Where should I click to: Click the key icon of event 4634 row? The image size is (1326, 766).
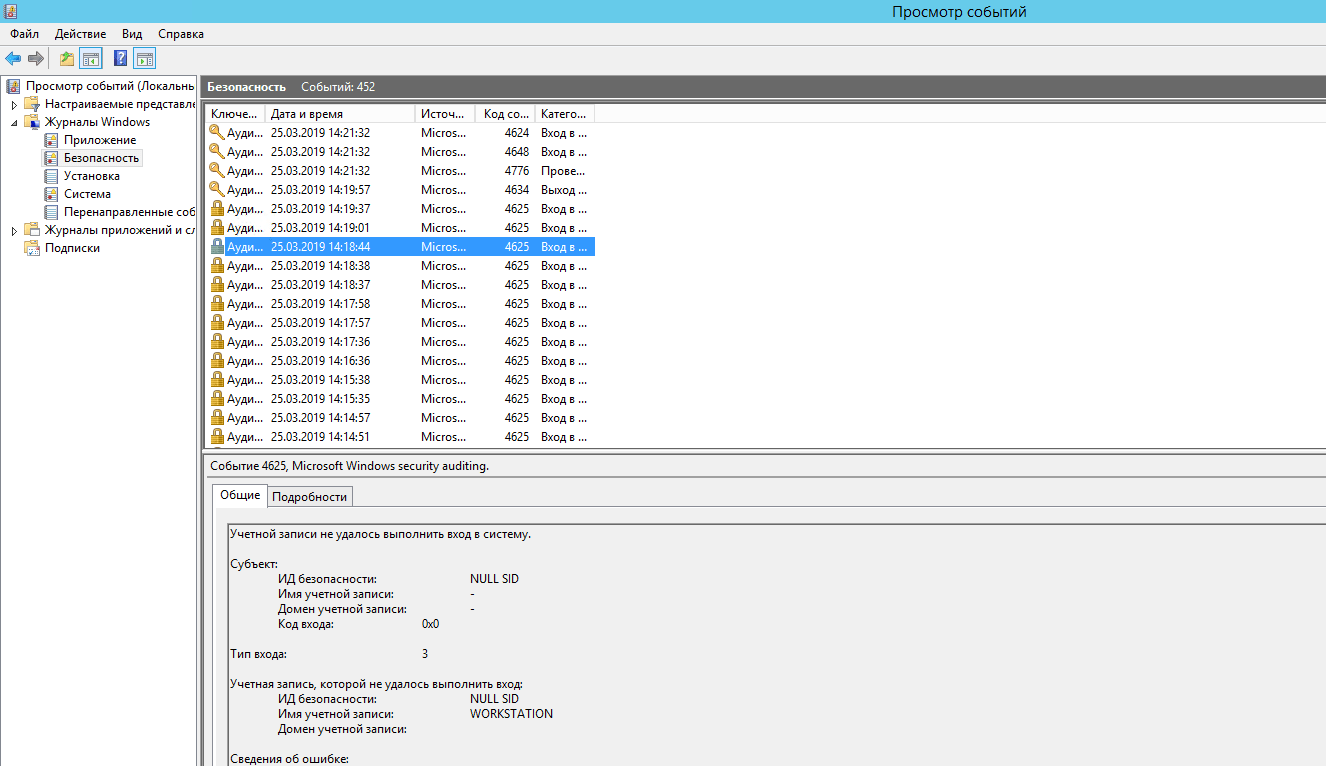217,189
